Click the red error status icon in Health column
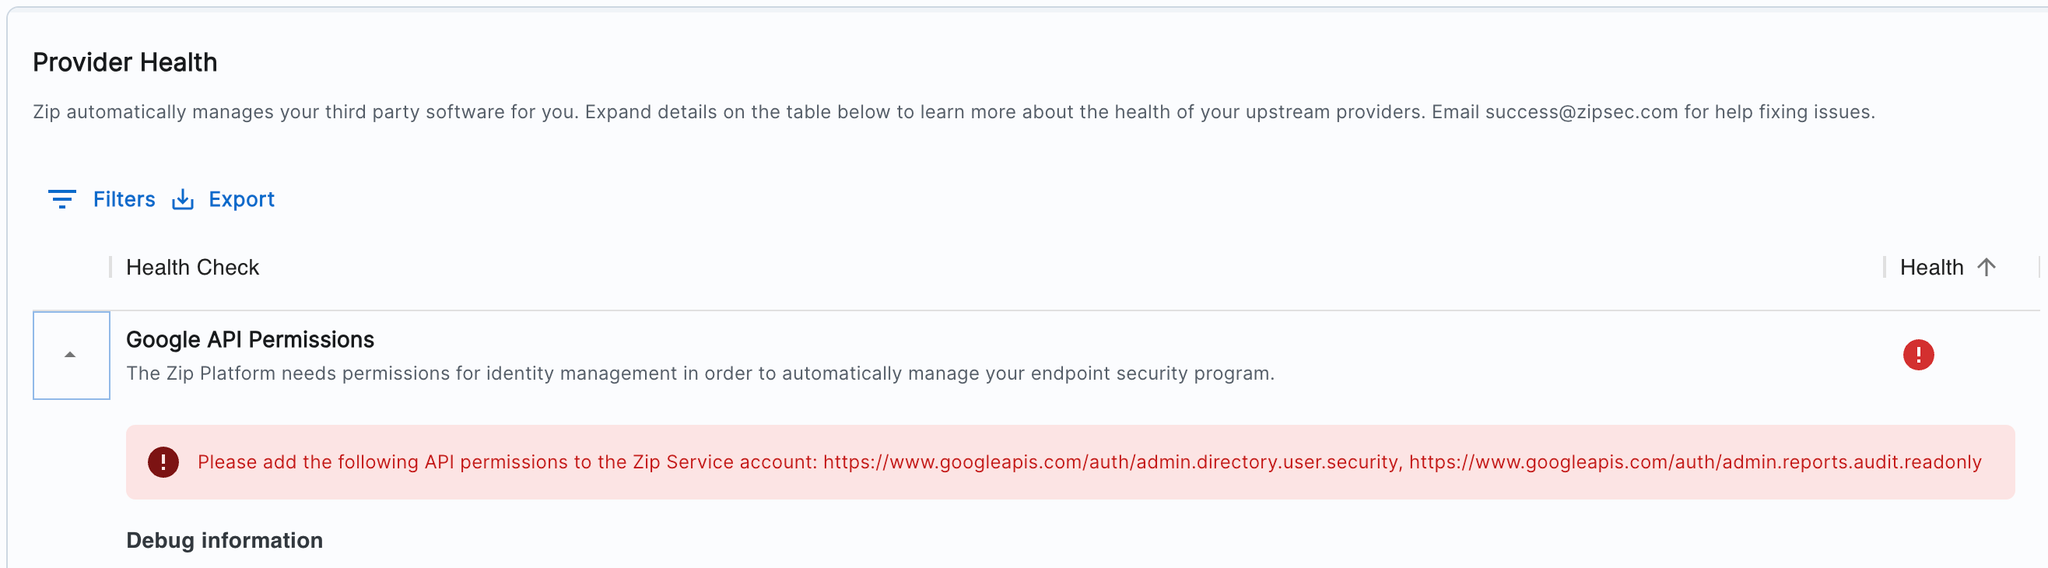 [x=1918, y=355]
